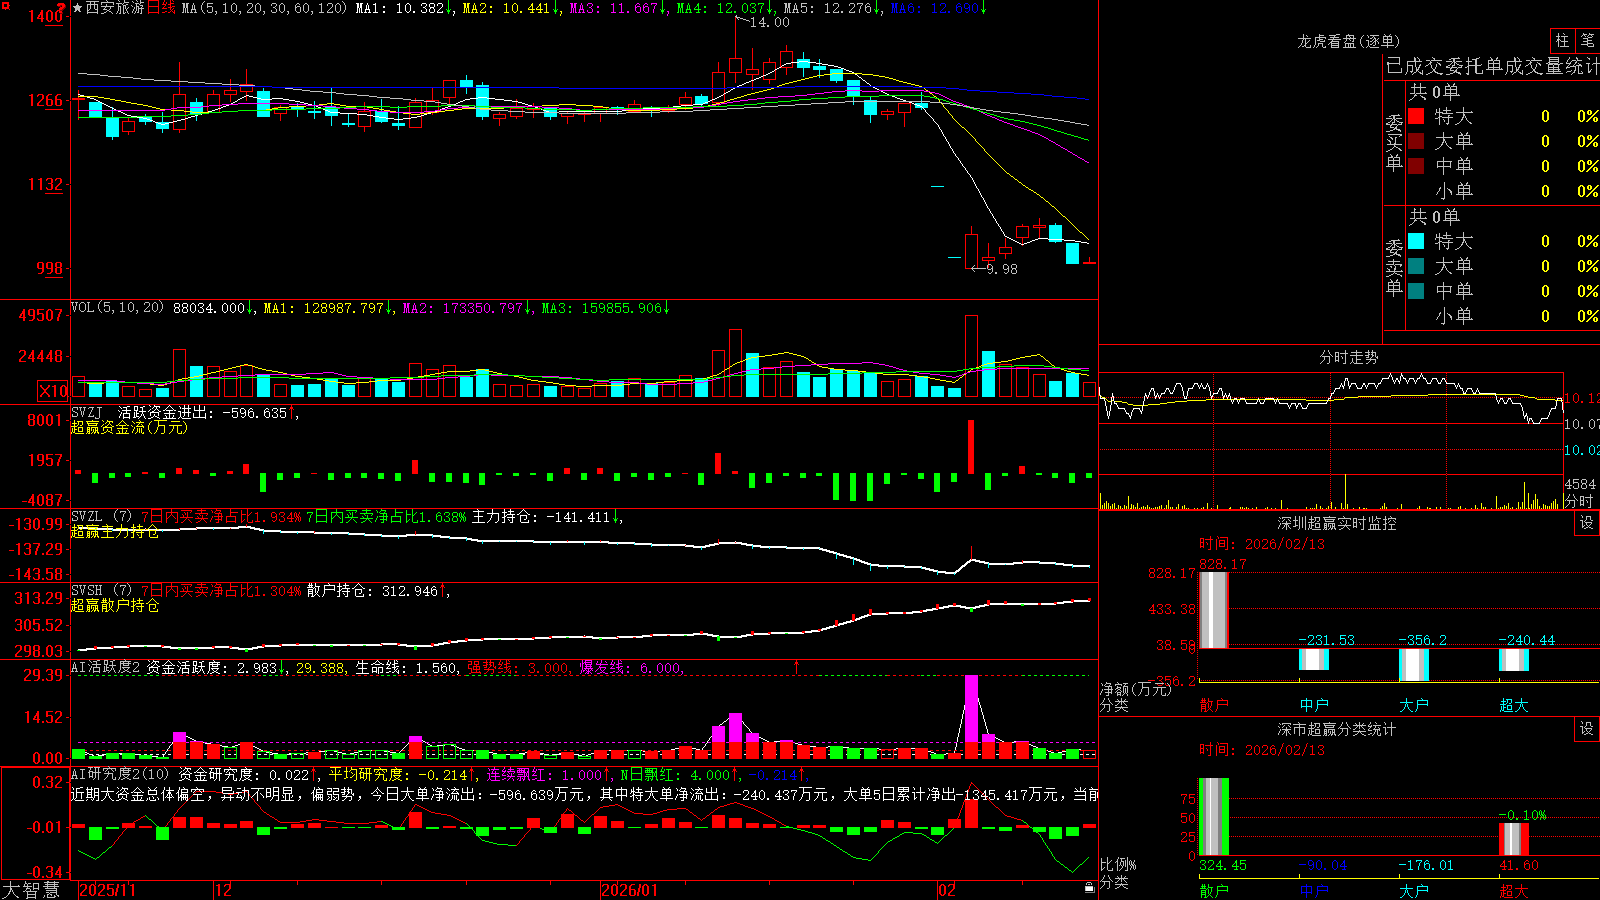Viewport: 1600px width, 900px height.
Task: Click the 大智慧 logo at bottom left
Action: pyautogui.click(x=31, y=890)
